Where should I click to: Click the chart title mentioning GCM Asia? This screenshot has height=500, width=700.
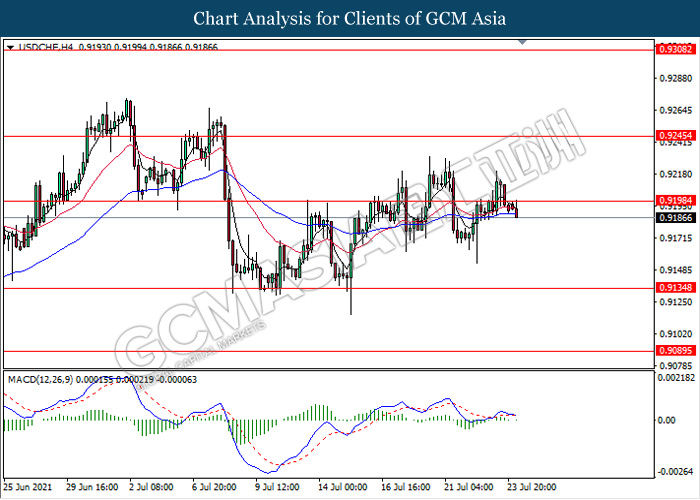(x=349, y=18)
